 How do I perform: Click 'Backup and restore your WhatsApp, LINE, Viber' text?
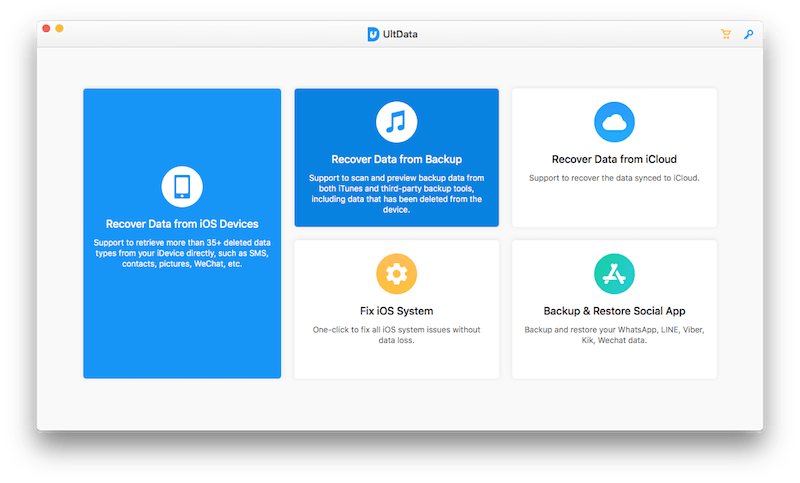point(614,335)
